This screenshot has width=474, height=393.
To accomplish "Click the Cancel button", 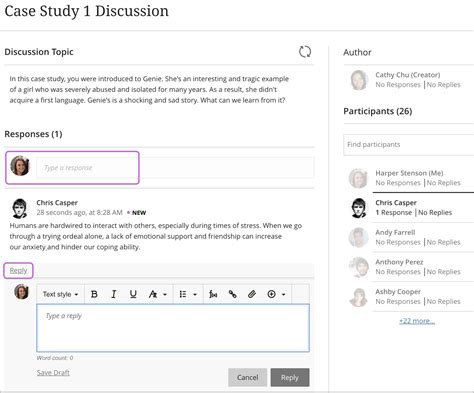I will (x=247, y=377).
